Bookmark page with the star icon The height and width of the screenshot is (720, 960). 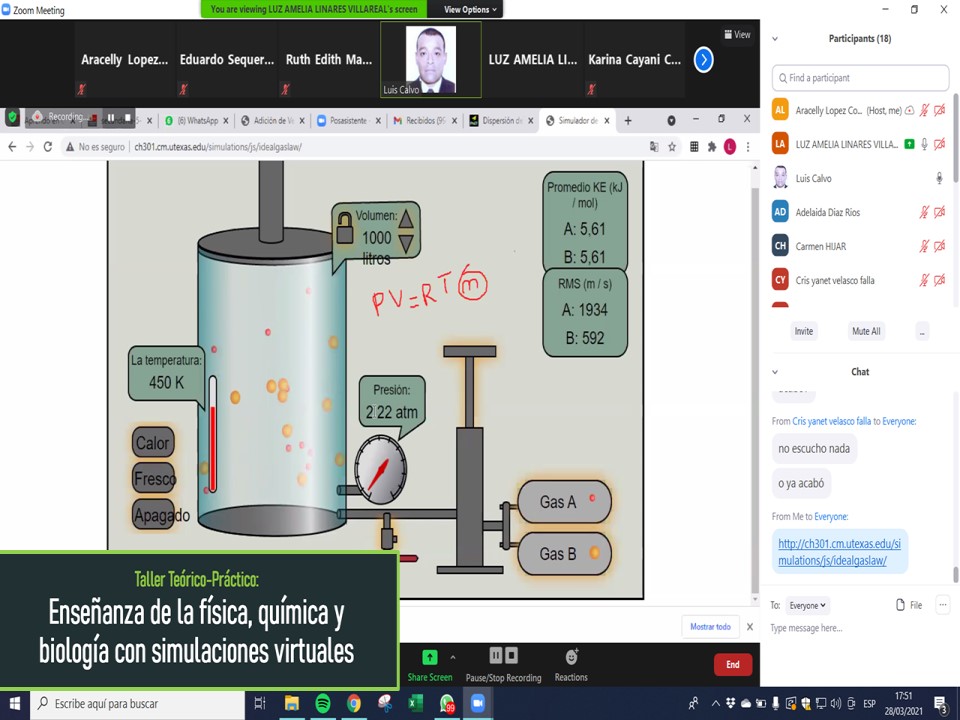point(672,146)
